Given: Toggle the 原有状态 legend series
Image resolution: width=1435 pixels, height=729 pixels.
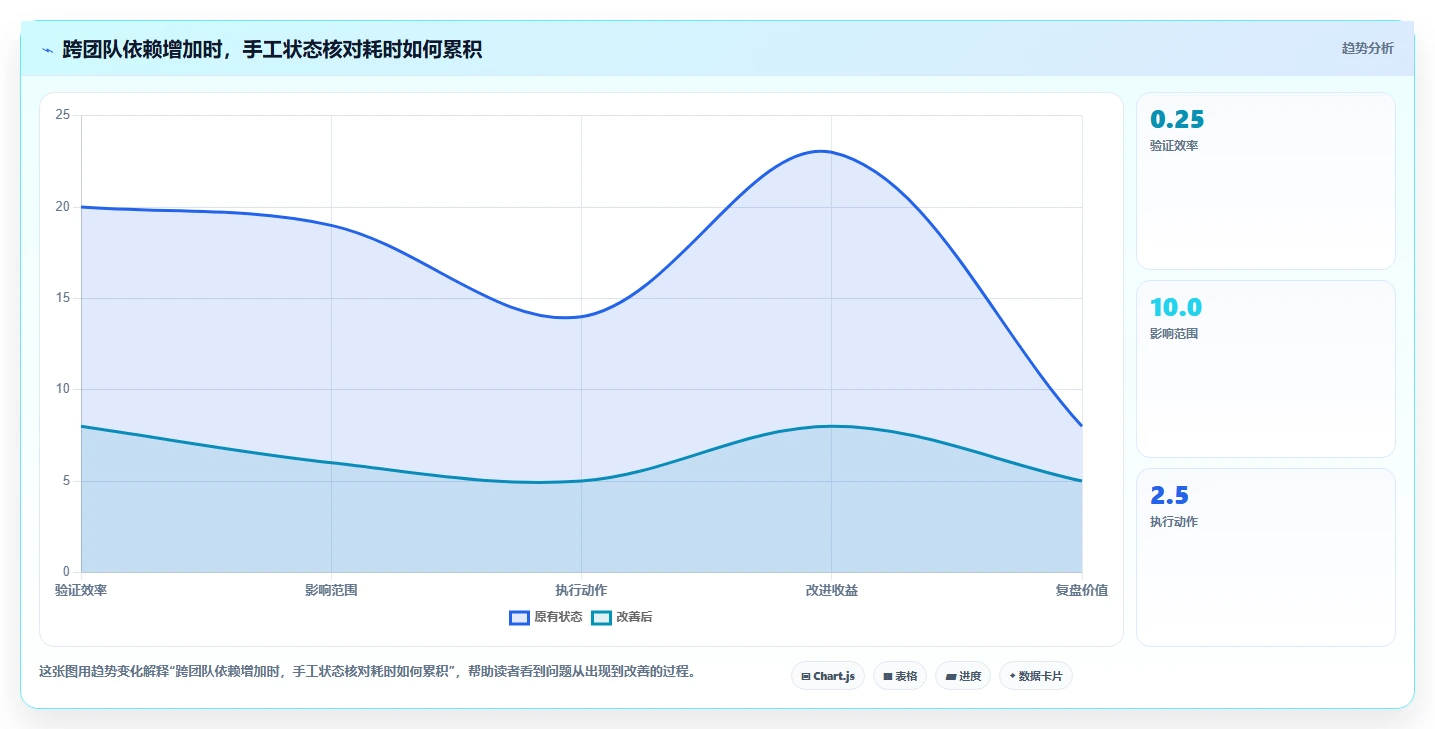Looking at the screenshot, I should click(x=546, y=617).
